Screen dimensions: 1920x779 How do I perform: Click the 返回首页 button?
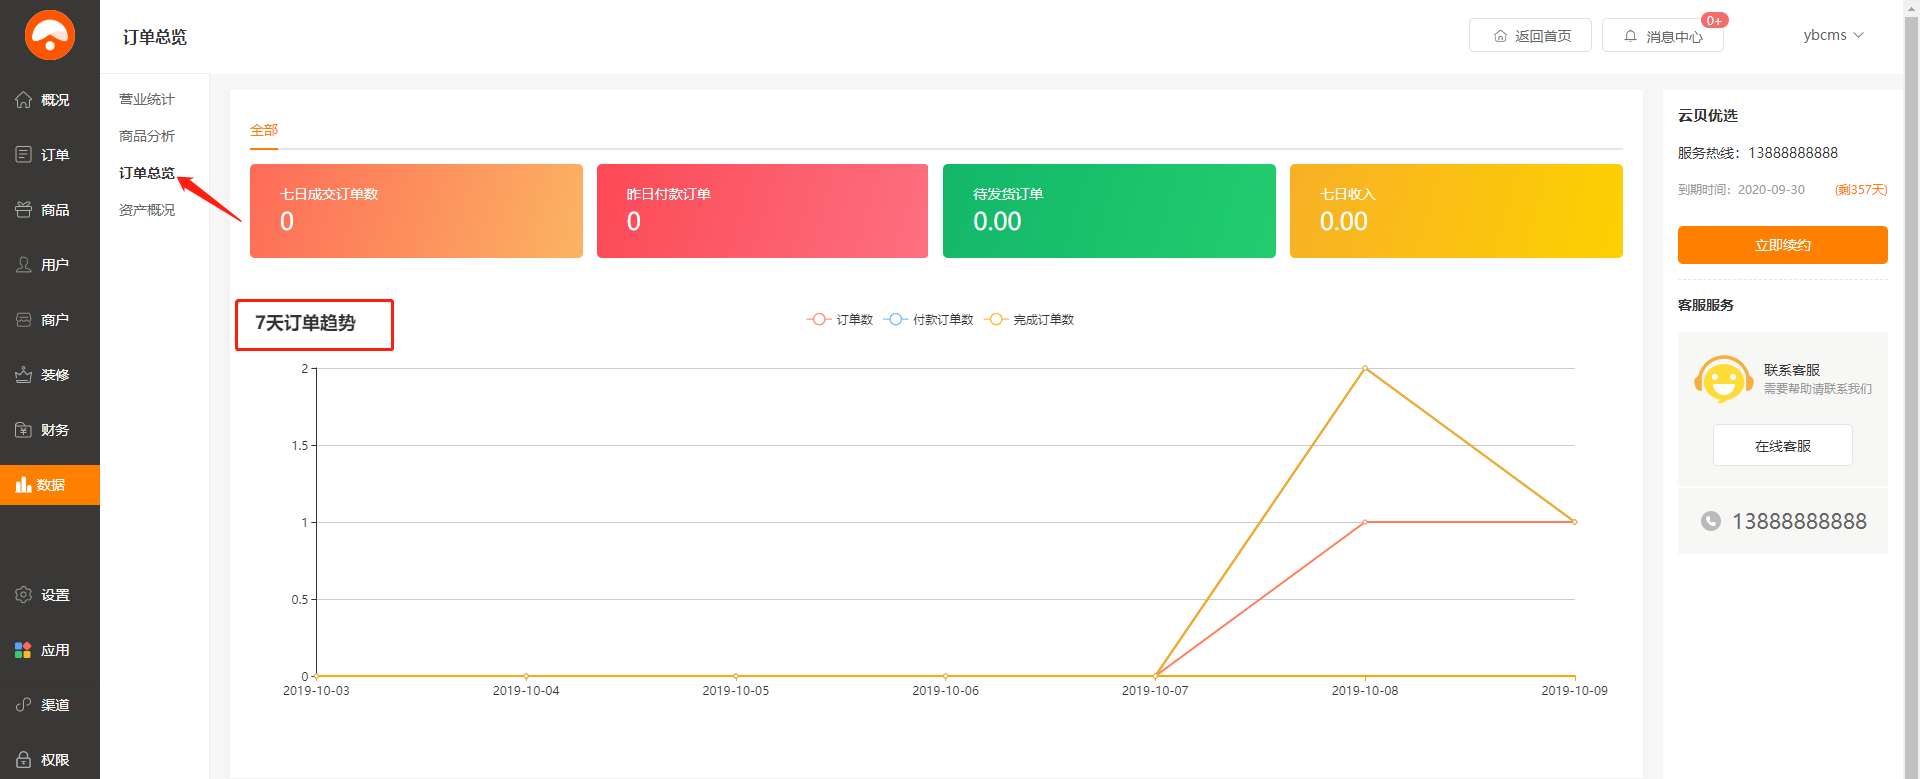tap(1530, 36)
